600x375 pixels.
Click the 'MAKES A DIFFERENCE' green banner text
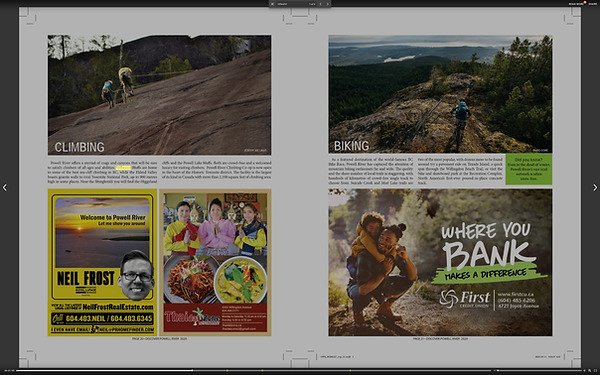tap(485, 274)
